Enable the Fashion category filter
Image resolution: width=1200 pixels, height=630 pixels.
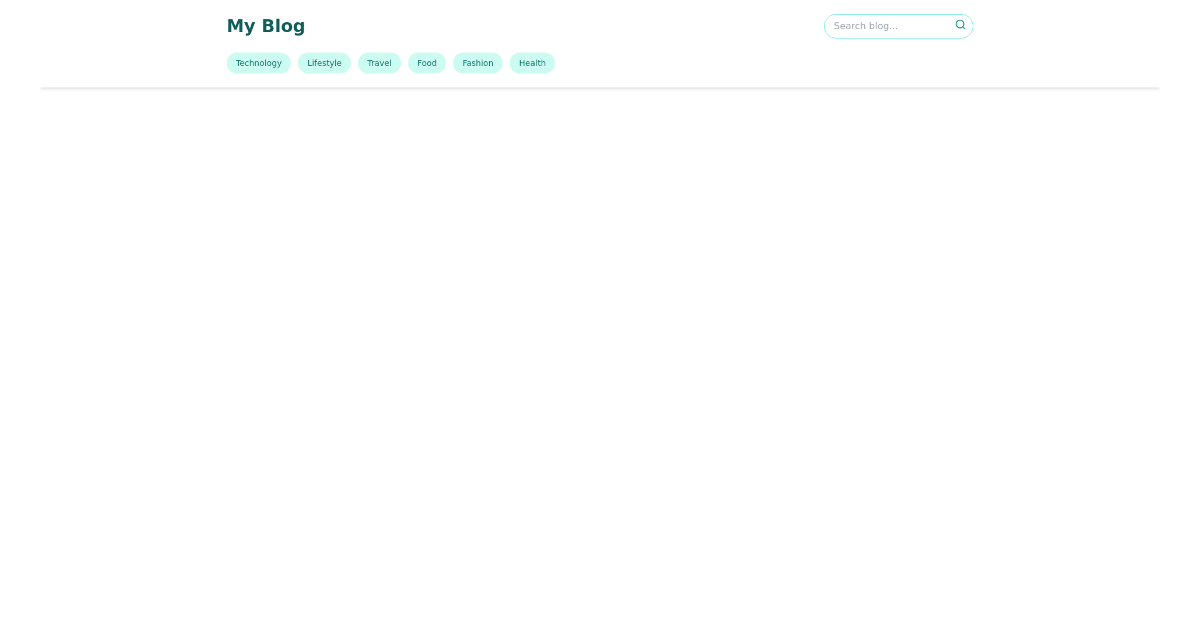(477, 63)
